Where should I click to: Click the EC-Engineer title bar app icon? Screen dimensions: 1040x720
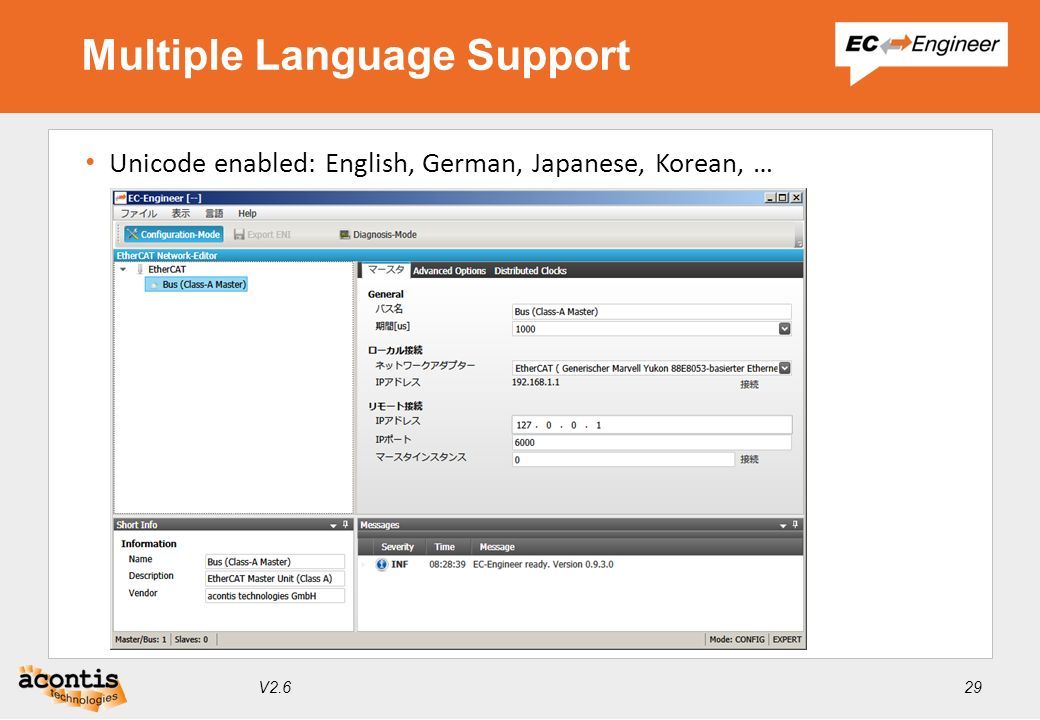(120, 198)
